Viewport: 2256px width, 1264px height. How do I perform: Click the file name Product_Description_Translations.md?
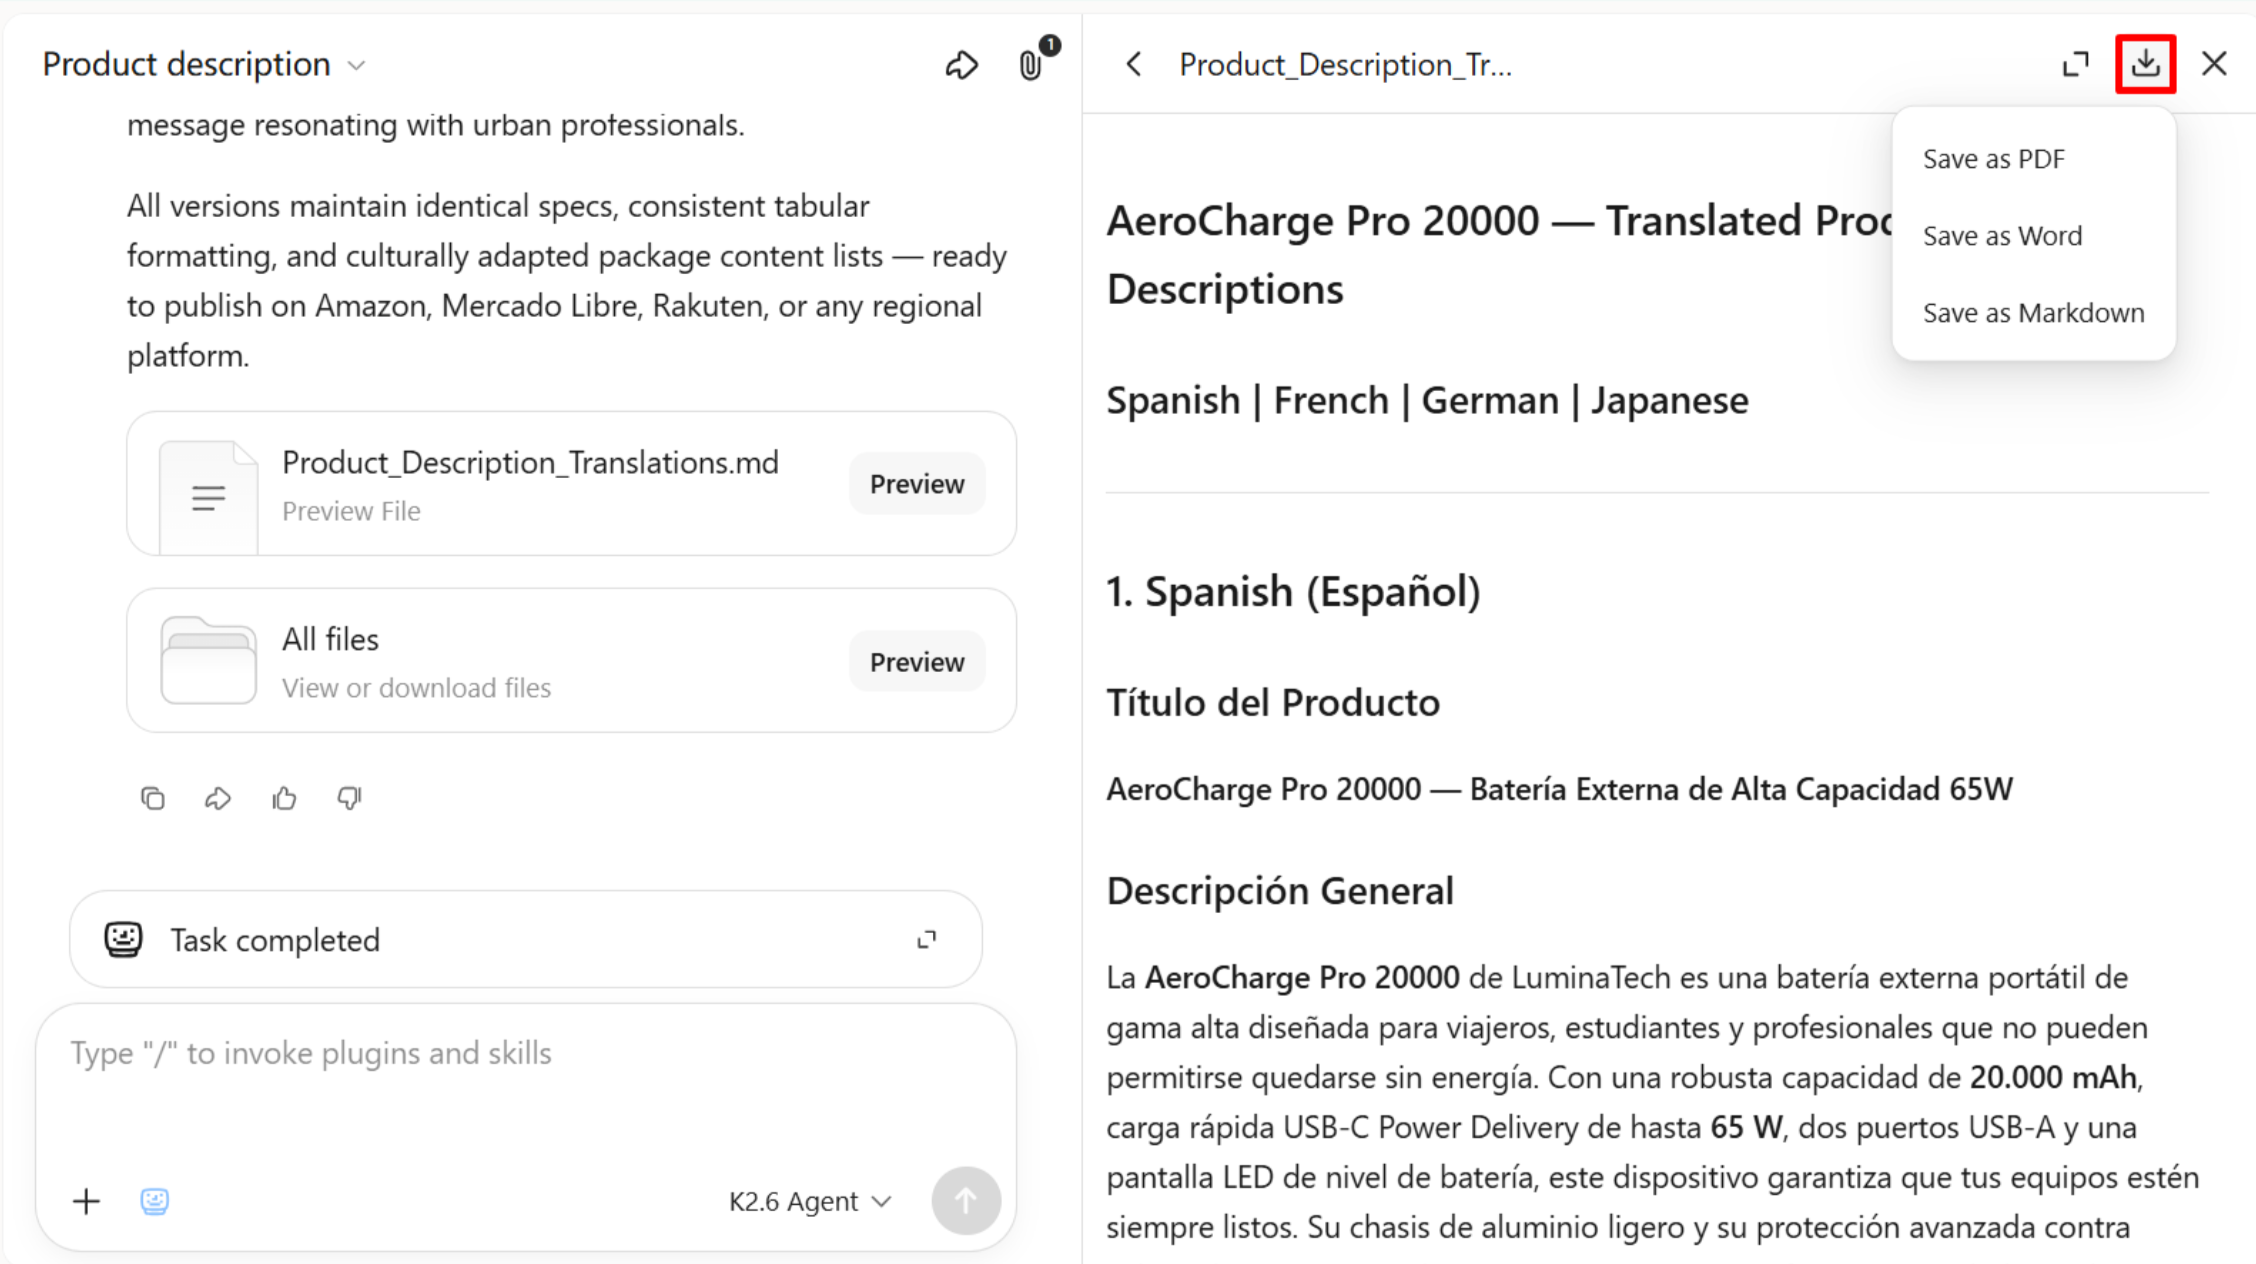(530, 463)
